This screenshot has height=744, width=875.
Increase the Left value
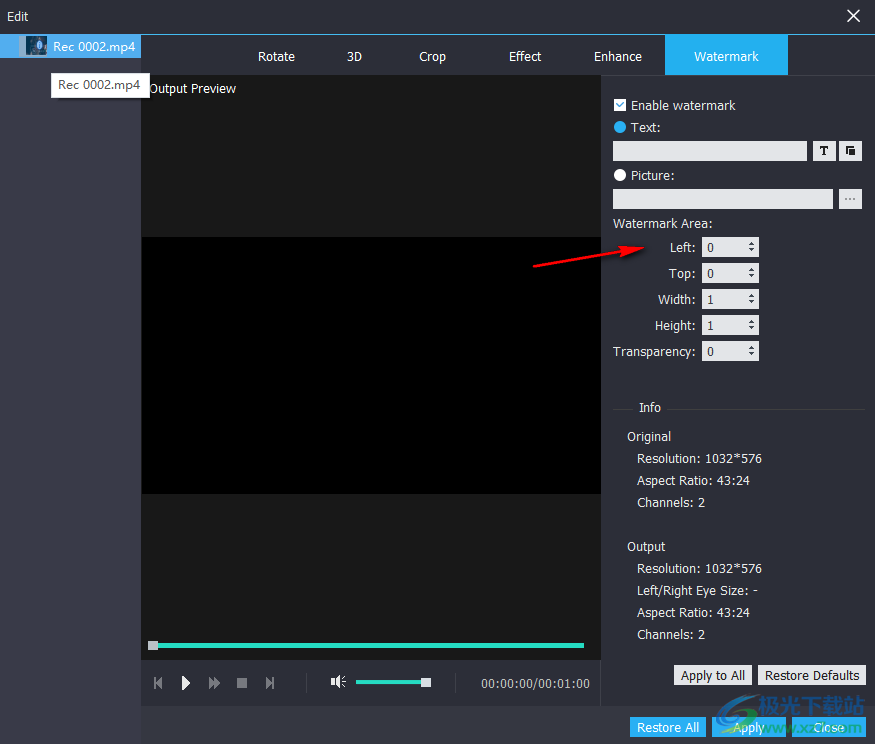tap(751, 243)
